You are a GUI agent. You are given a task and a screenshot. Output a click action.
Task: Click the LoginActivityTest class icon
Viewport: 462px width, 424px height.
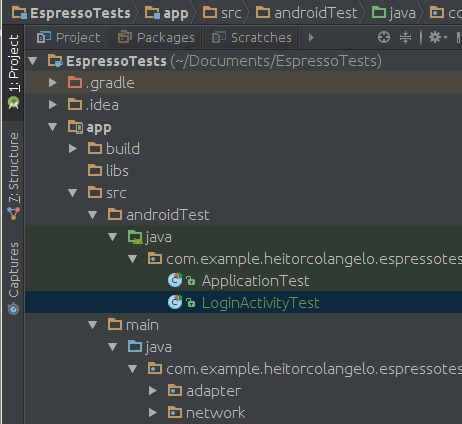(175, 302)
